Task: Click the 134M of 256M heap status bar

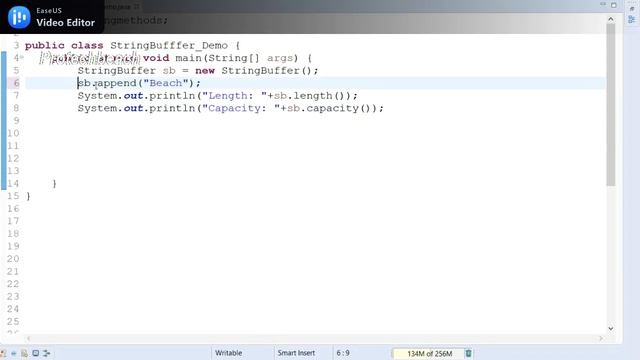Action: [429, 353]
